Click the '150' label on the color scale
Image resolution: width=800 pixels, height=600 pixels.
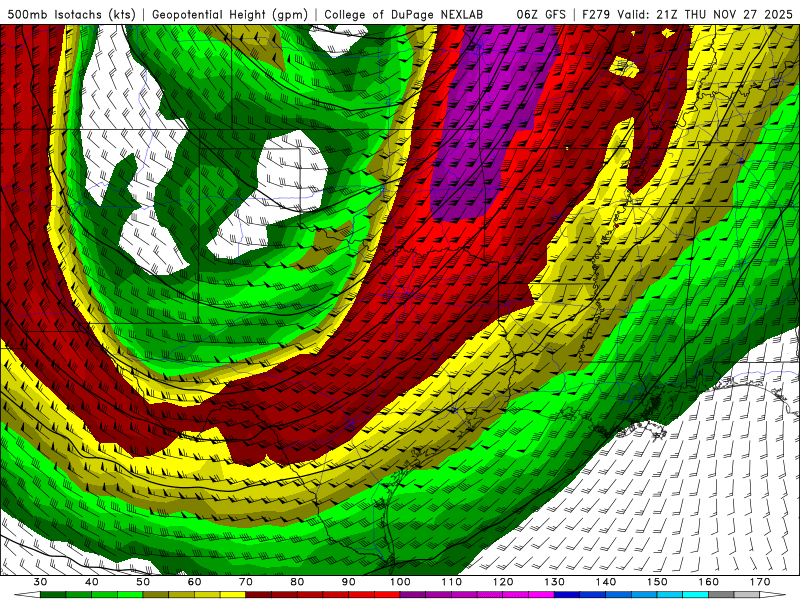point(657,582)
